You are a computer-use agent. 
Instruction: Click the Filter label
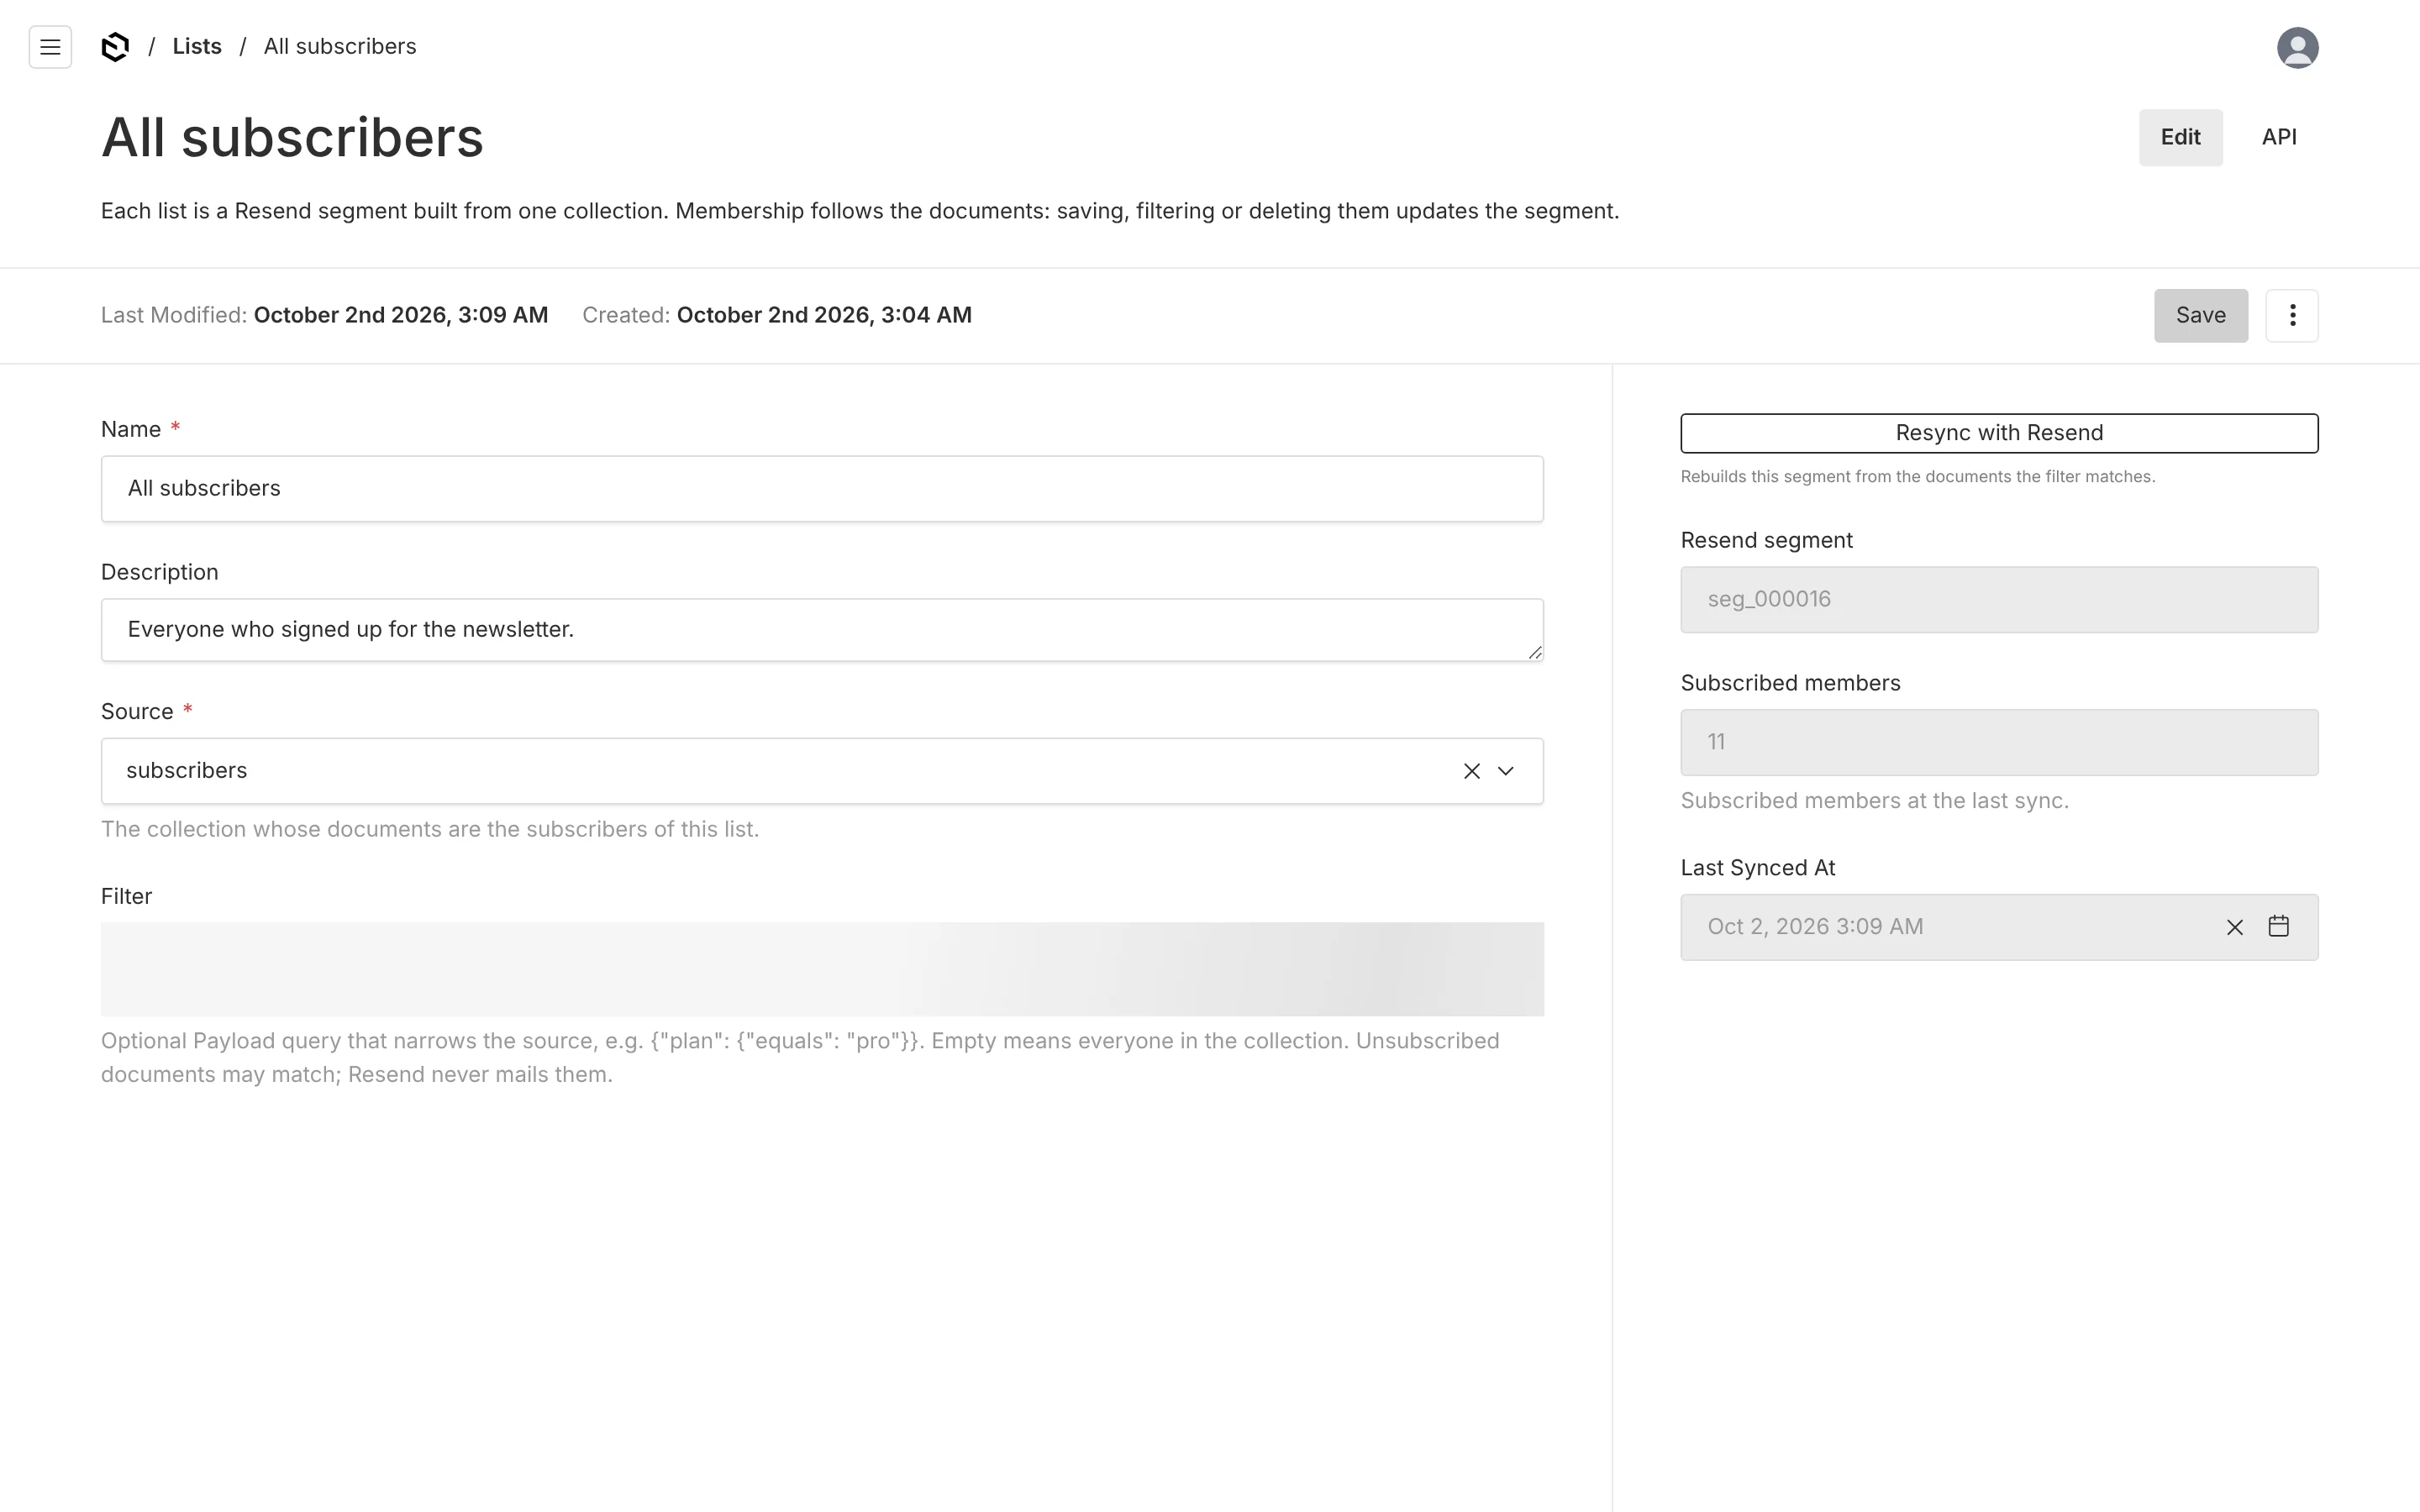point(126,897)
